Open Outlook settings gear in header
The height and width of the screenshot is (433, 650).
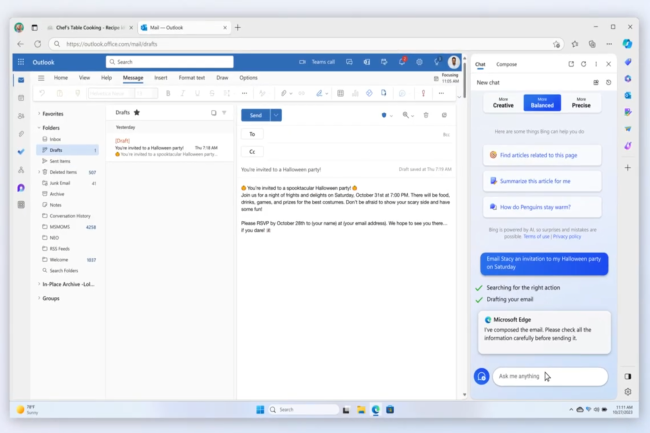[419, 62]
